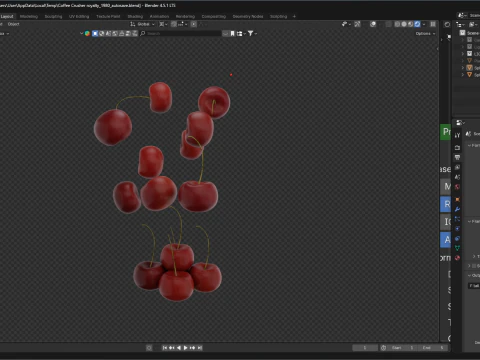Expand the first orange mesh object row
480x360 pixels.
463,68
